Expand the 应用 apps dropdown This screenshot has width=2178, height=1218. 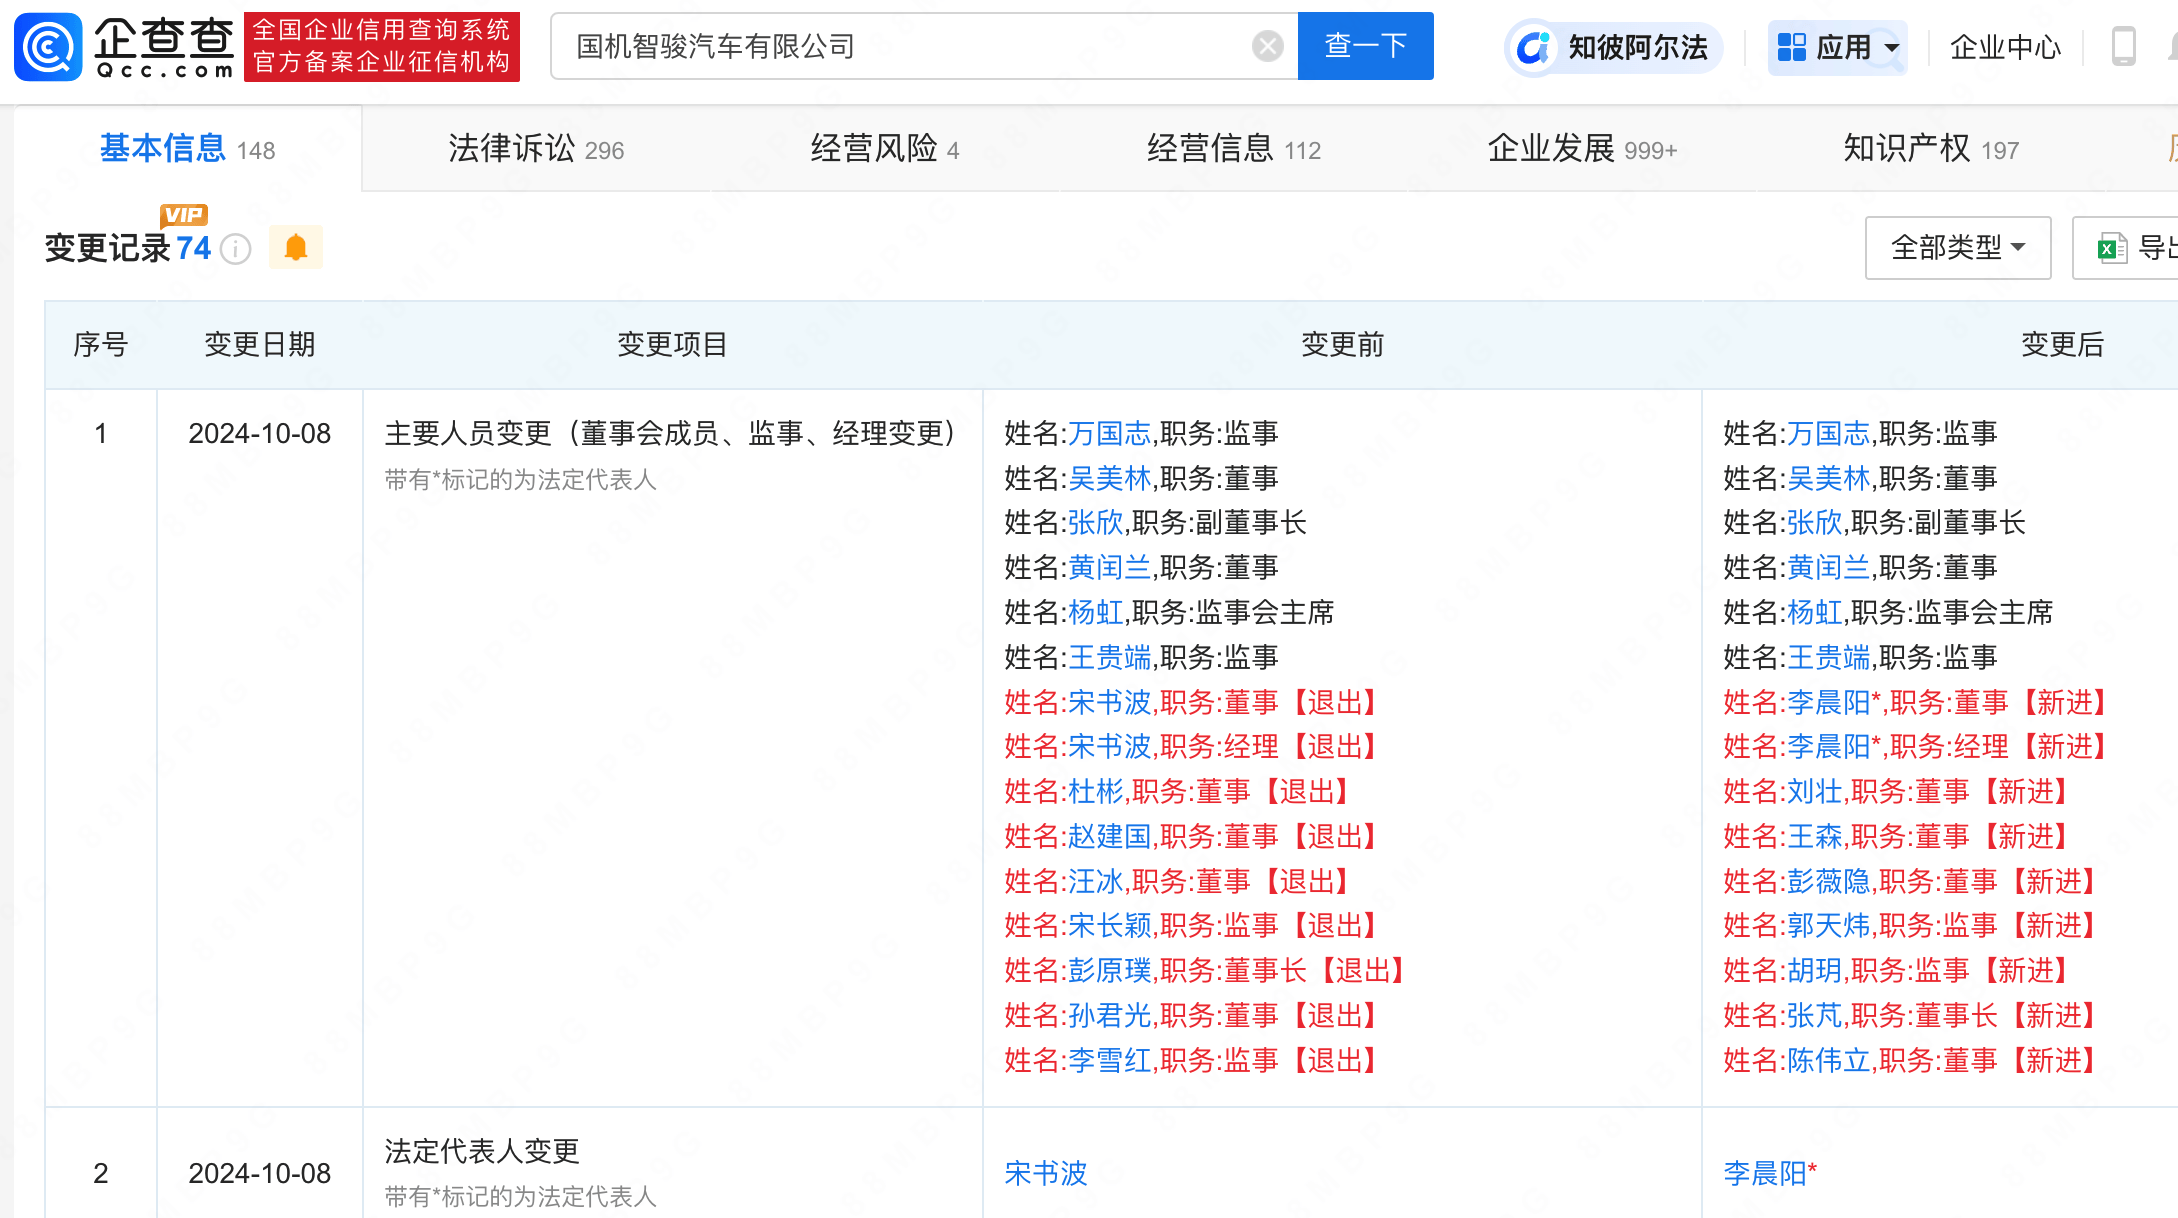[1837, 47]
